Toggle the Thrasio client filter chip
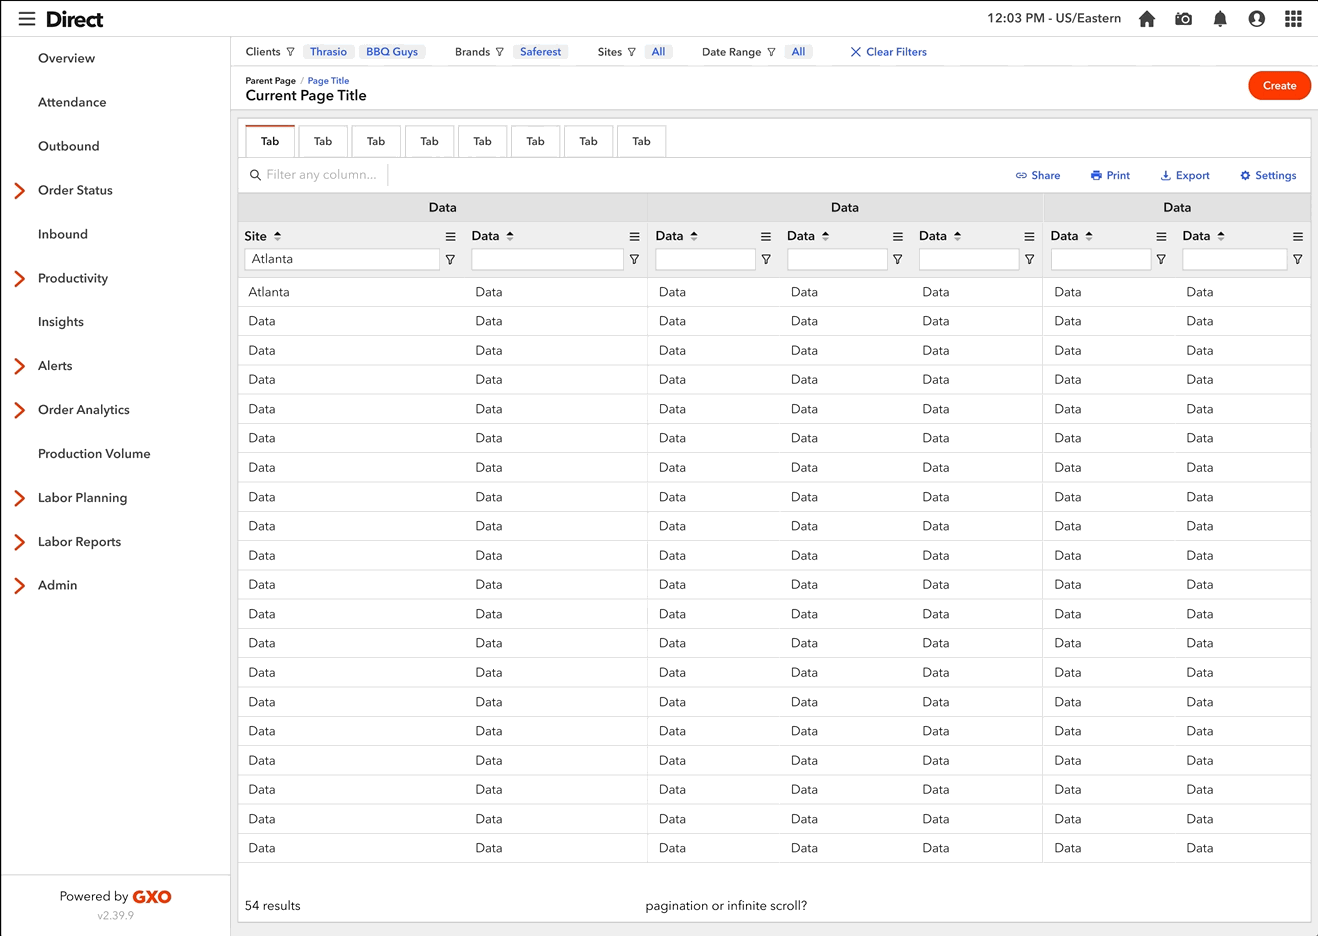Viewport: 1318px width, 936px height. point(328,51)
